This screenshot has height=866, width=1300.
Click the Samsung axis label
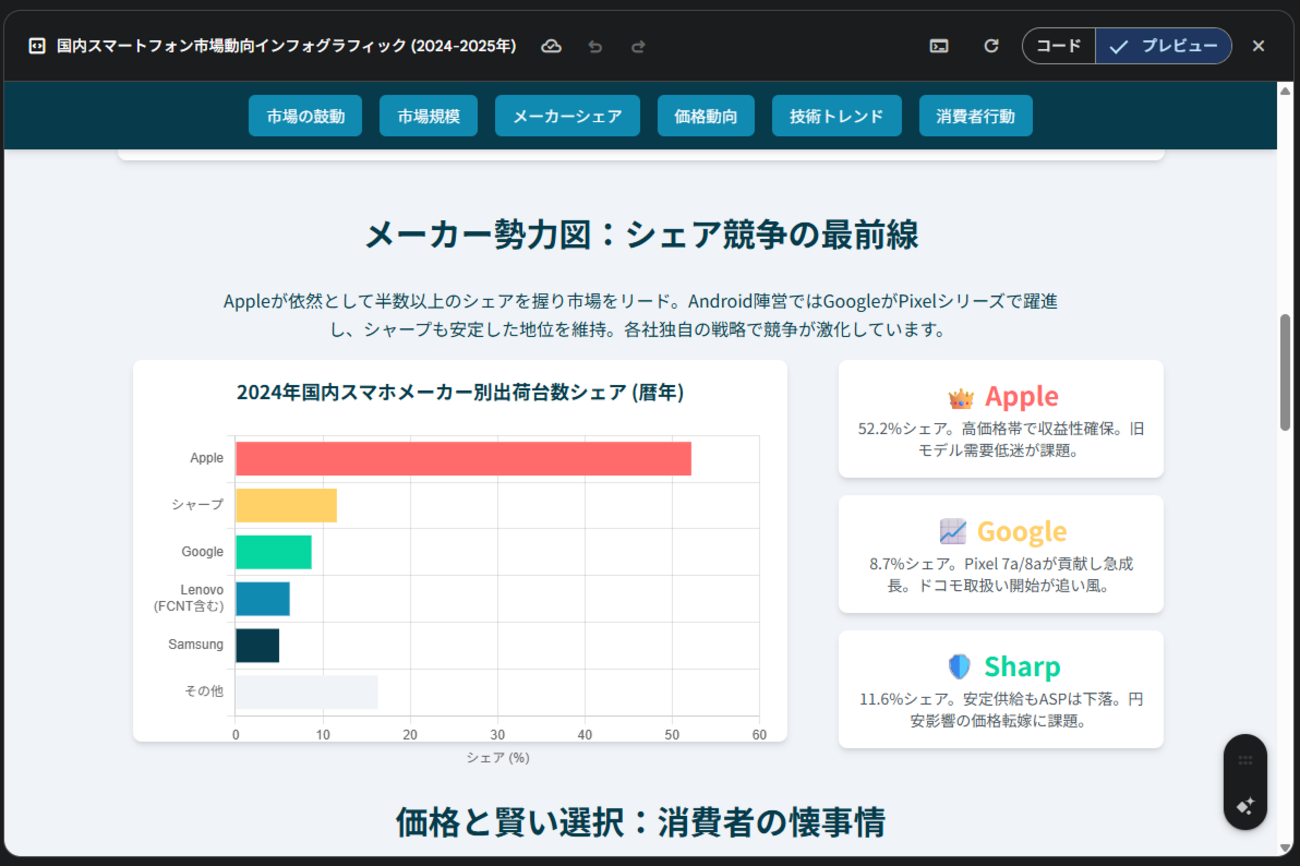196,645
